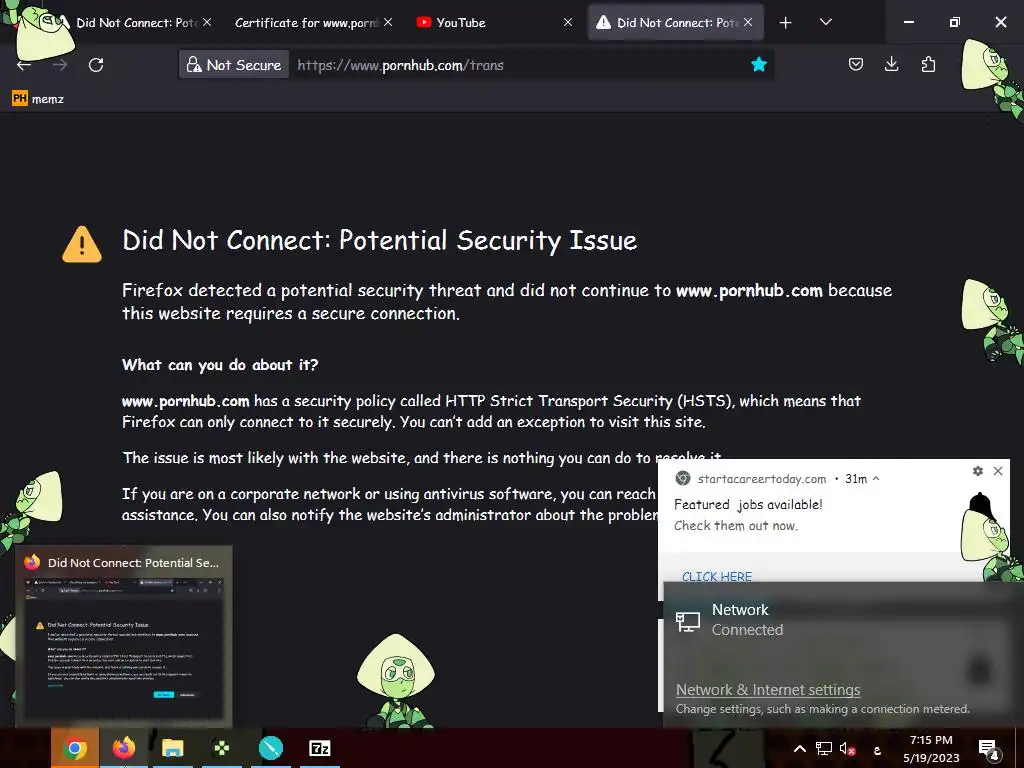This screenshot has height=768, width=1024.
Task: Click the Did Not Connect heading text
Action: [379, 240]
